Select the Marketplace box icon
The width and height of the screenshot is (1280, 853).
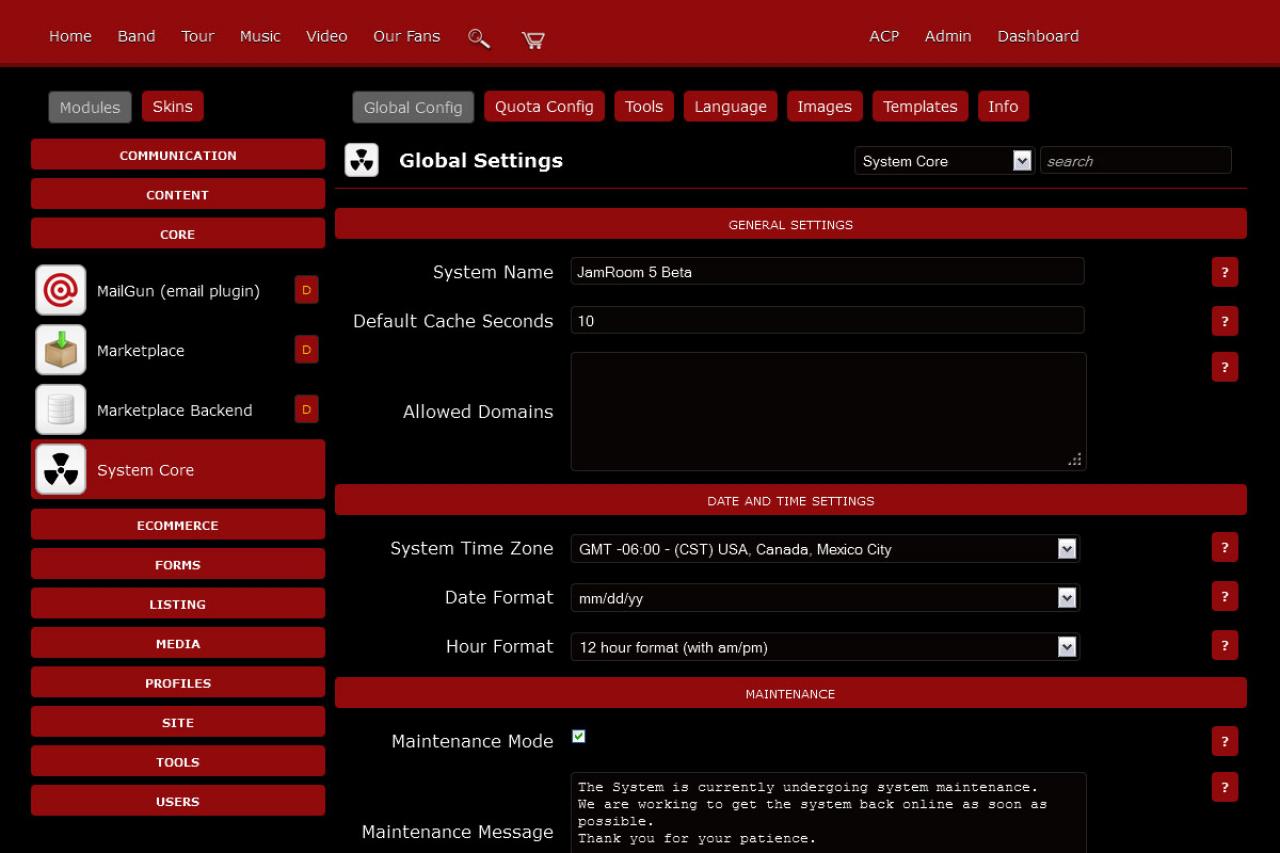click(61, 350)
